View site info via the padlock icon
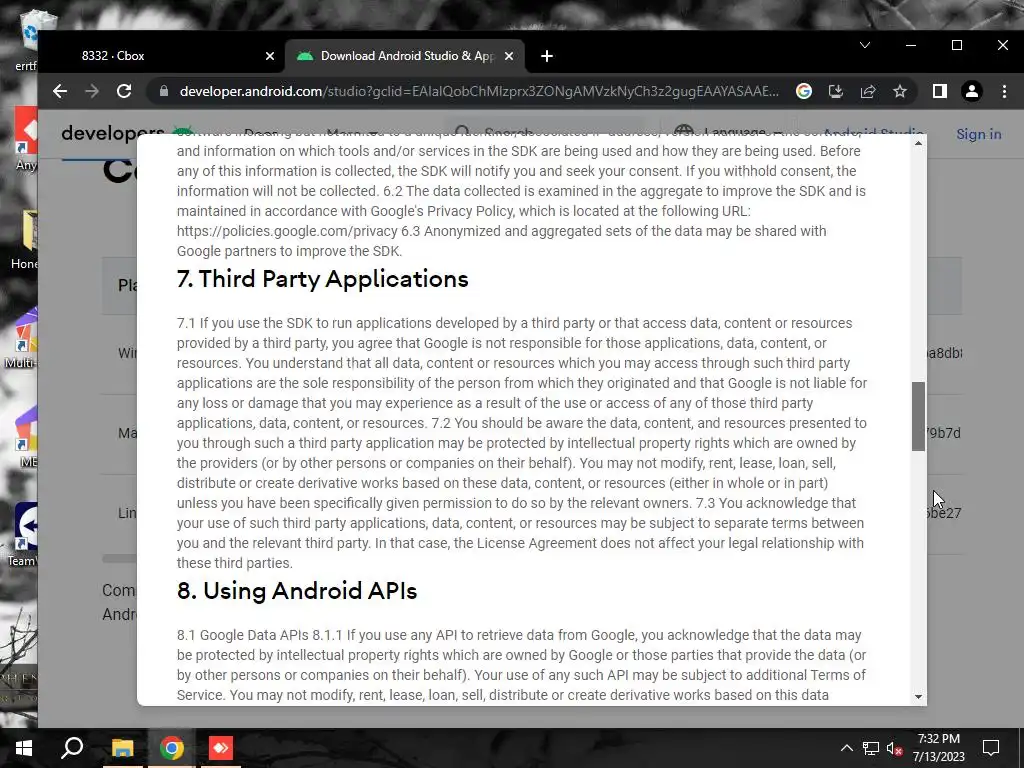1024x768 pixels. pyautogui.click(x=164, y=91)
